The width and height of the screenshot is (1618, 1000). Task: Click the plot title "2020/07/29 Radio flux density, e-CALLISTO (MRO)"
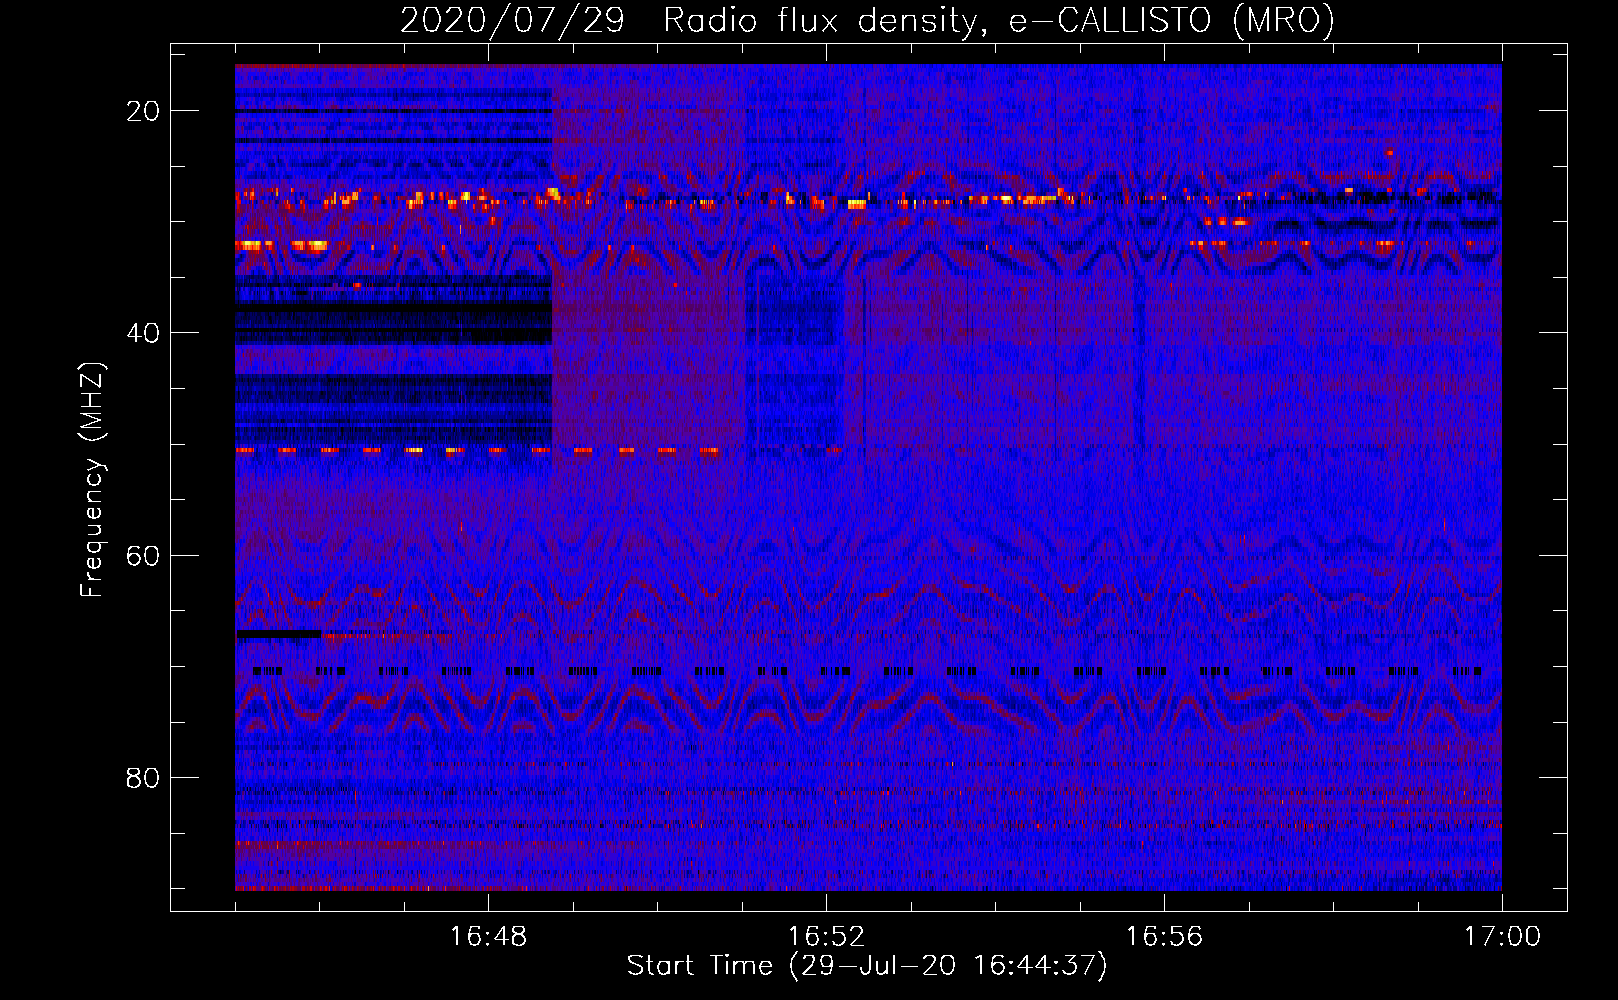click(x=867, y=20)
